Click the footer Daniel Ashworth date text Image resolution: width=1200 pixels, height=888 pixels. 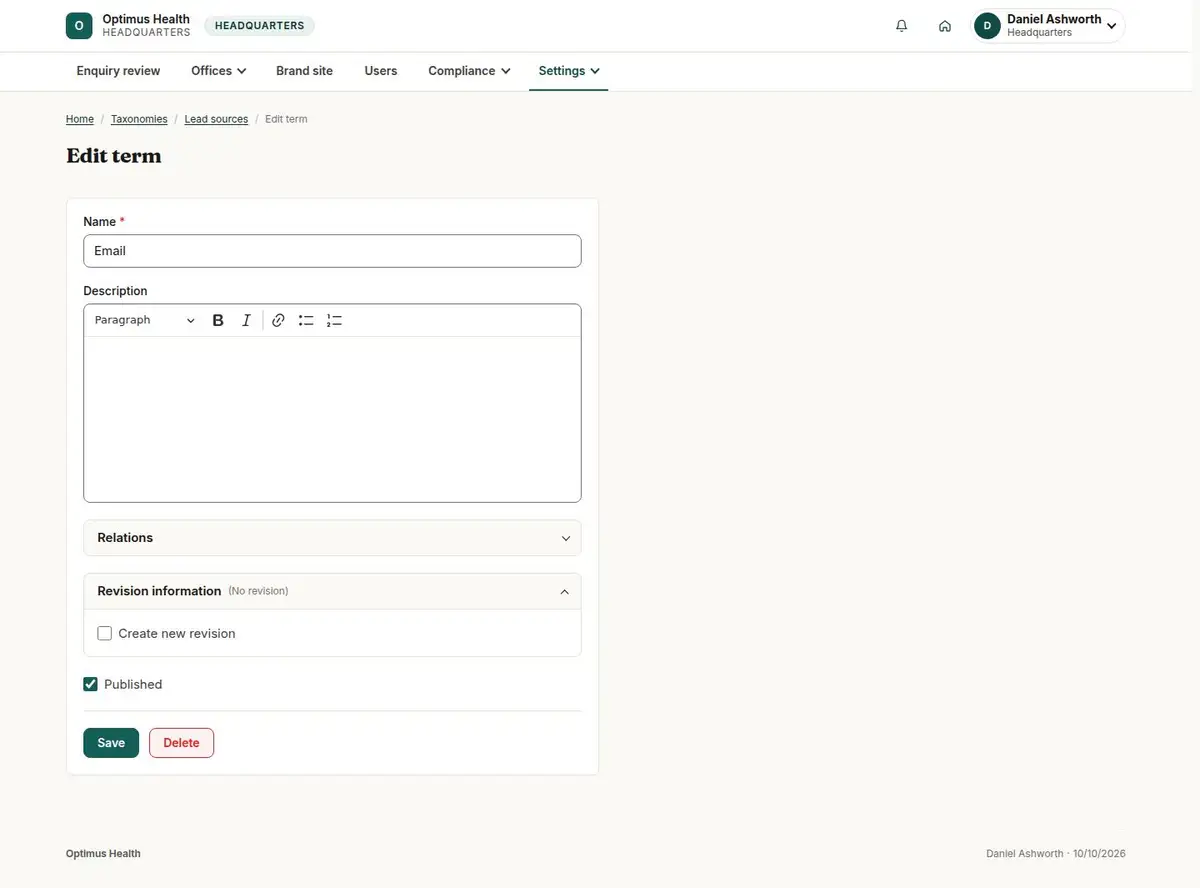1056,854
